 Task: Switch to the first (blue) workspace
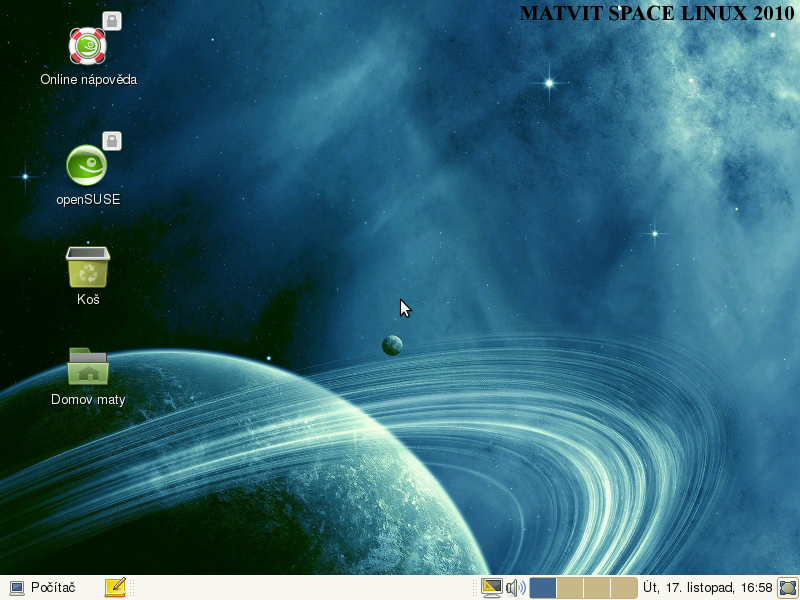(542, 588)
